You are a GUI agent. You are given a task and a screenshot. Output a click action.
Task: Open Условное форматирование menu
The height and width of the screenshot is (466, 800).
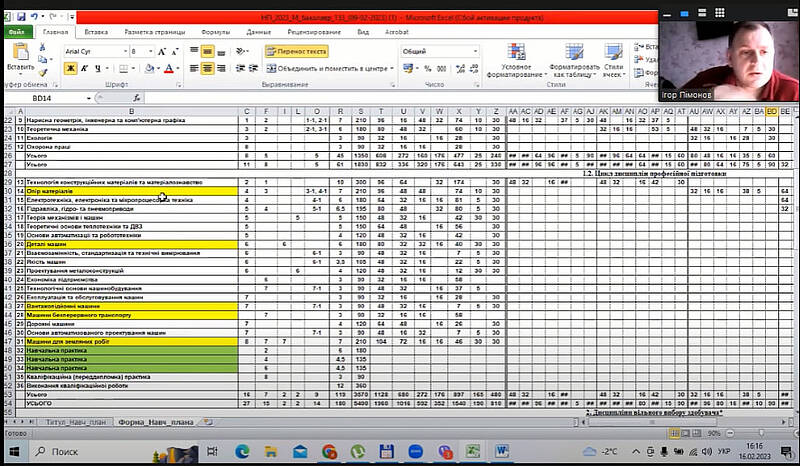516,61
